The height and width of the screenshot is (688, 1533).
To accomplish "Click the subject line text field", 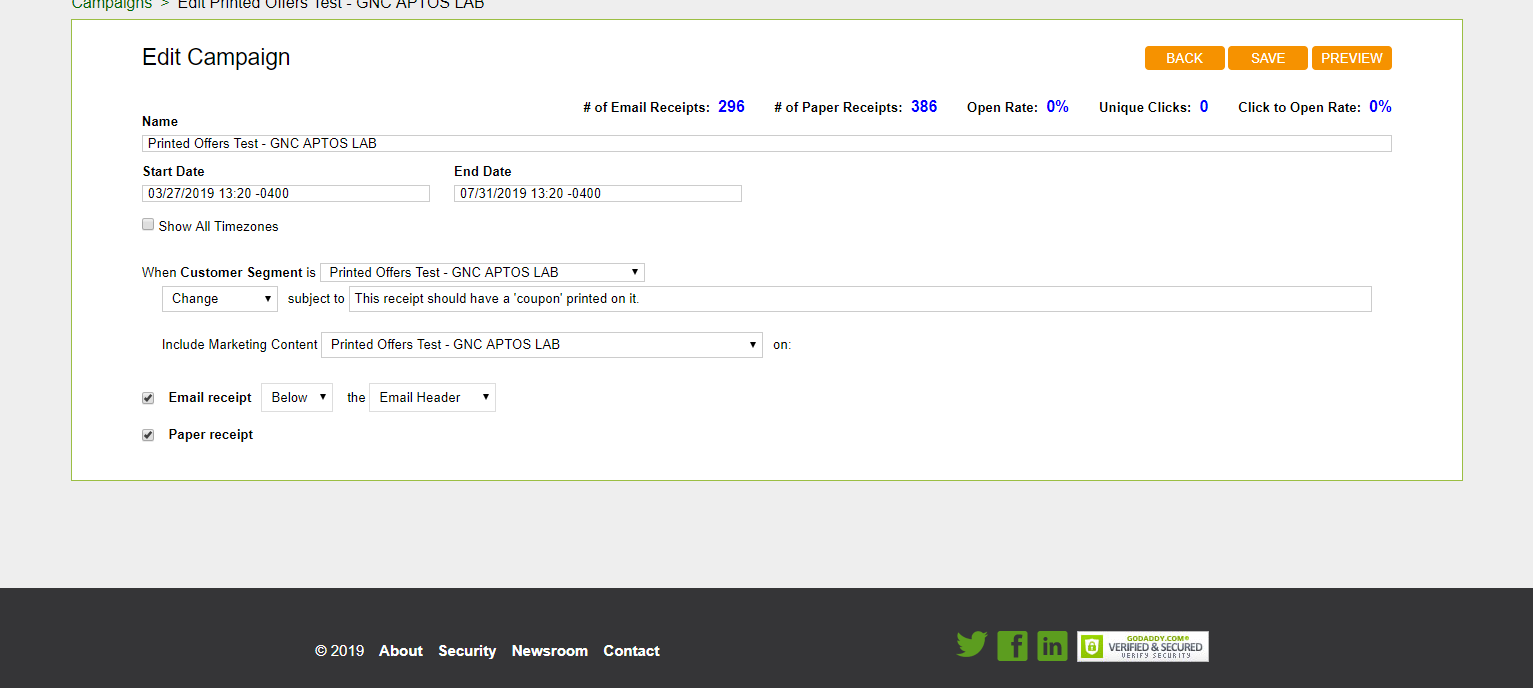I will click(860, 299).
